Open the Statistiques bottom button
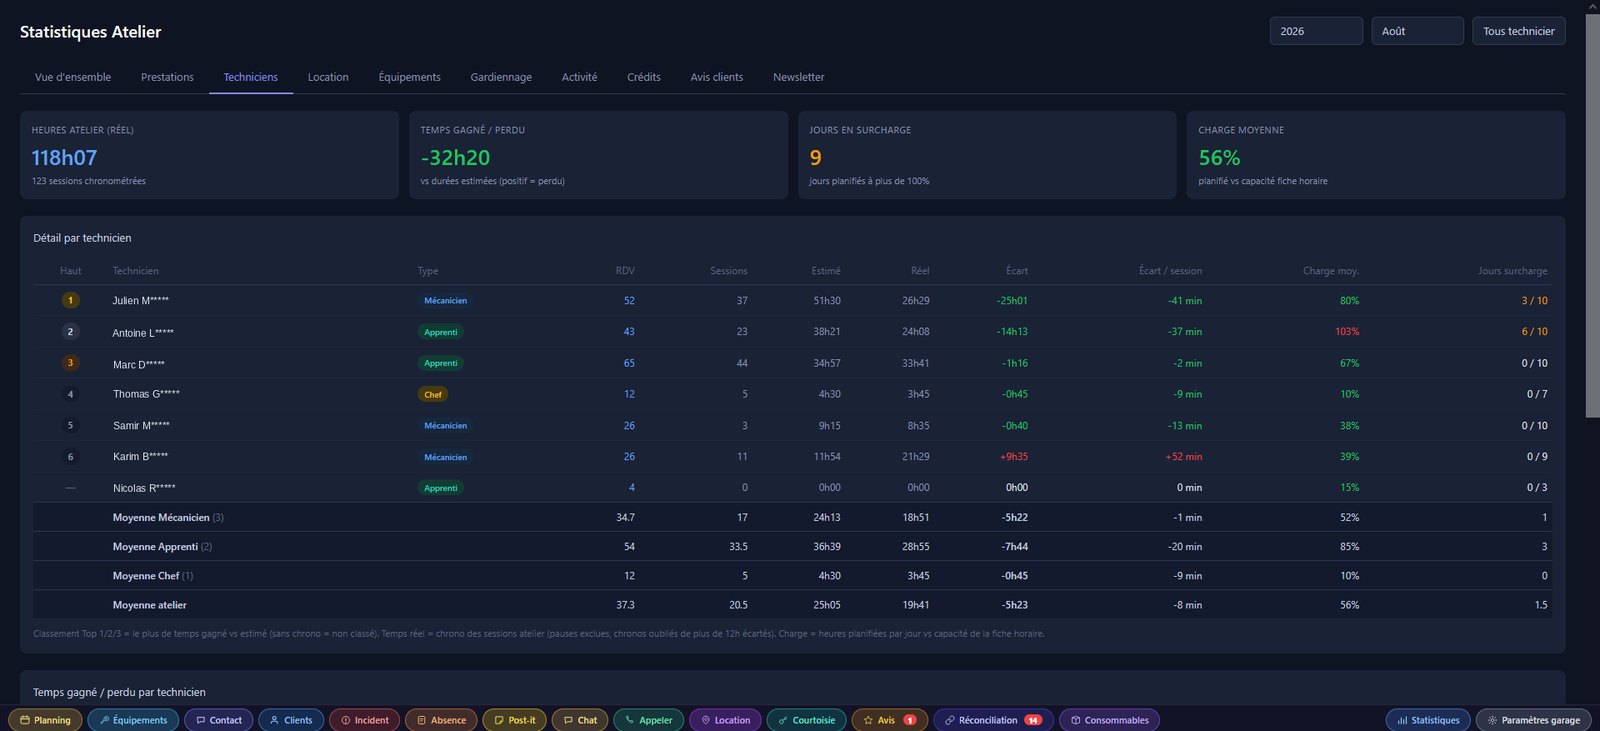Image resolution: width=1600 pixels, height=731 pixels. tap(1428, 720)
